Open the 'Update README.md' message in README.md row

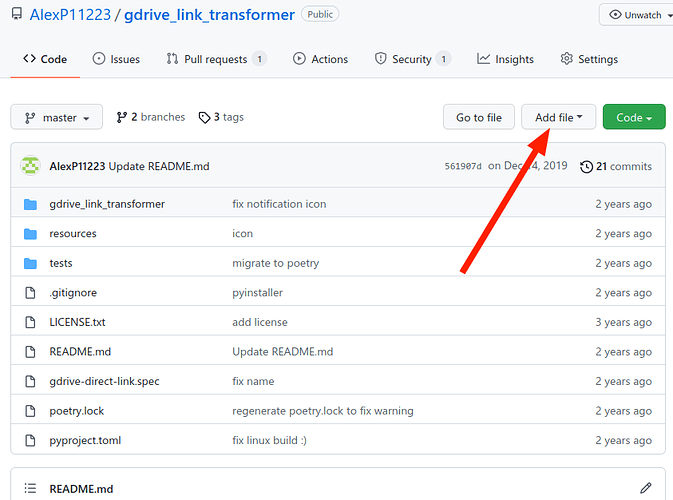pyautogui.click(x=283, y=352)
